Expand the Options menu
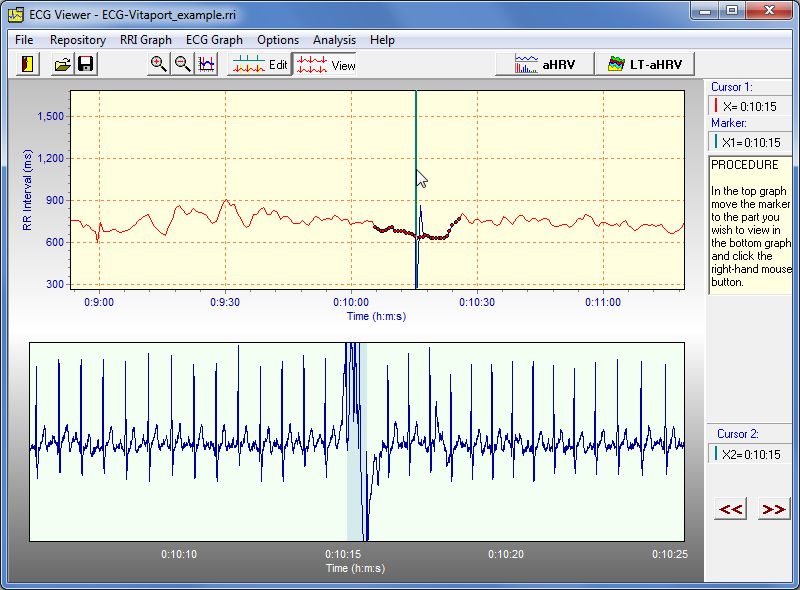800x590 pixels. (278, 40)
